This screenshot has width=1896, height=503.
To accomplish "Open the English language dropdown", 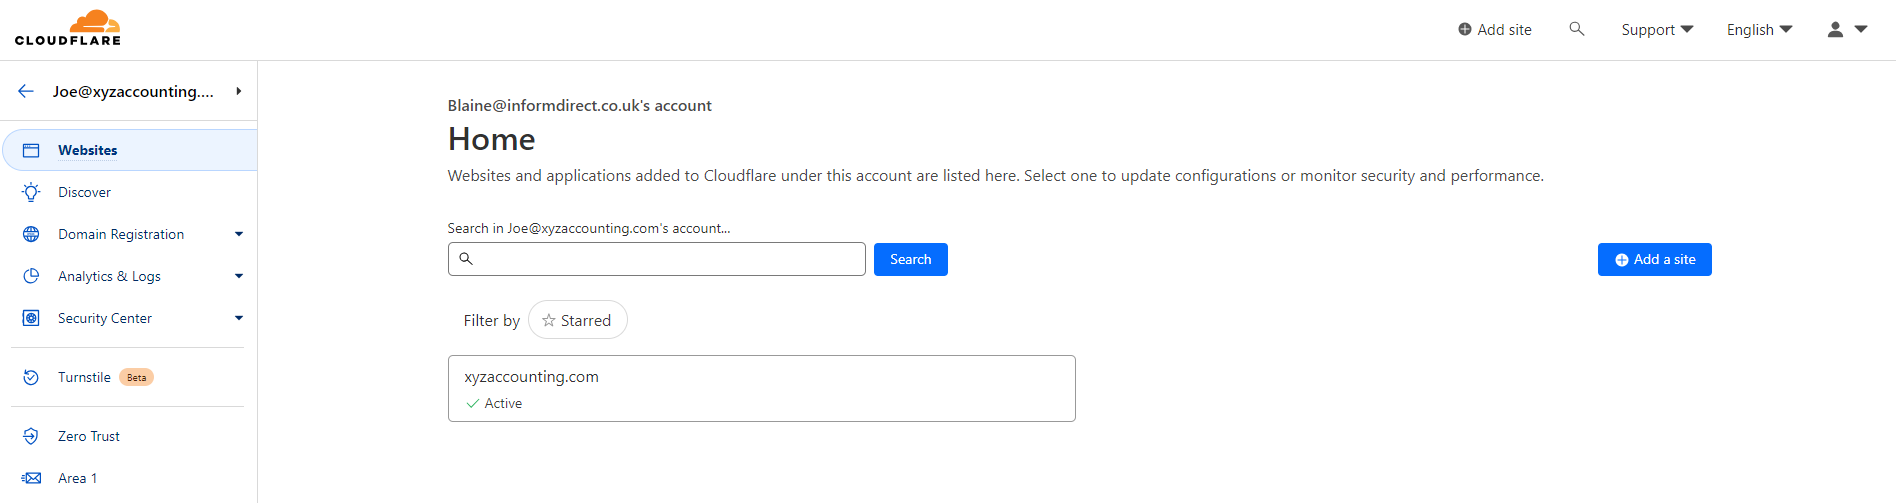I will pos(1759,29).
